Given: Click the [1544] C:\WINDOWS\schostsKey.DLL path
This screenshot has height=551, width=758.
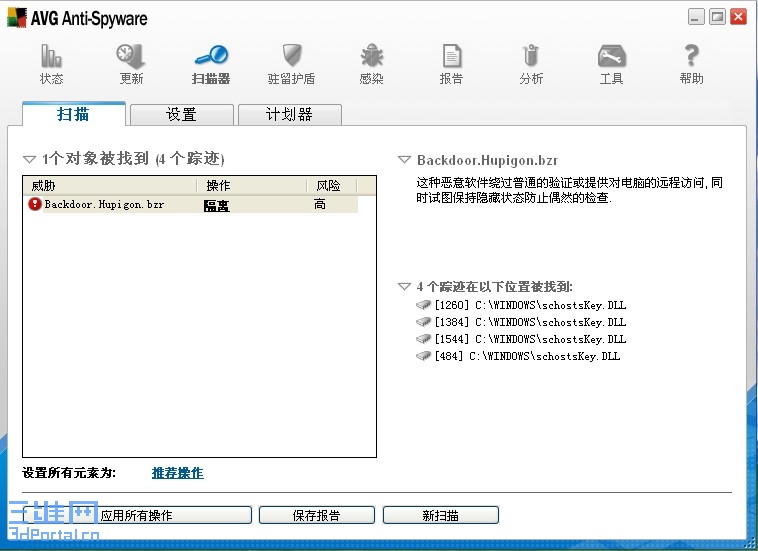Looking at the screenshot, I should click(530, 339).
